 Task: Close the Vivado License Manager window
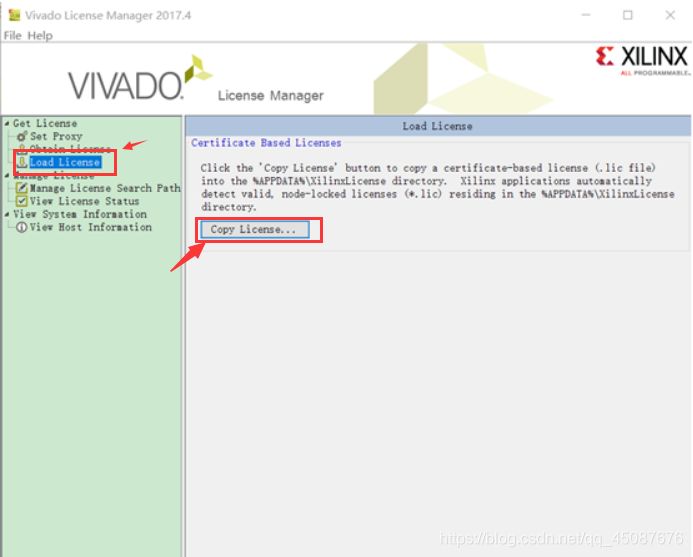[x=670, y=15]
